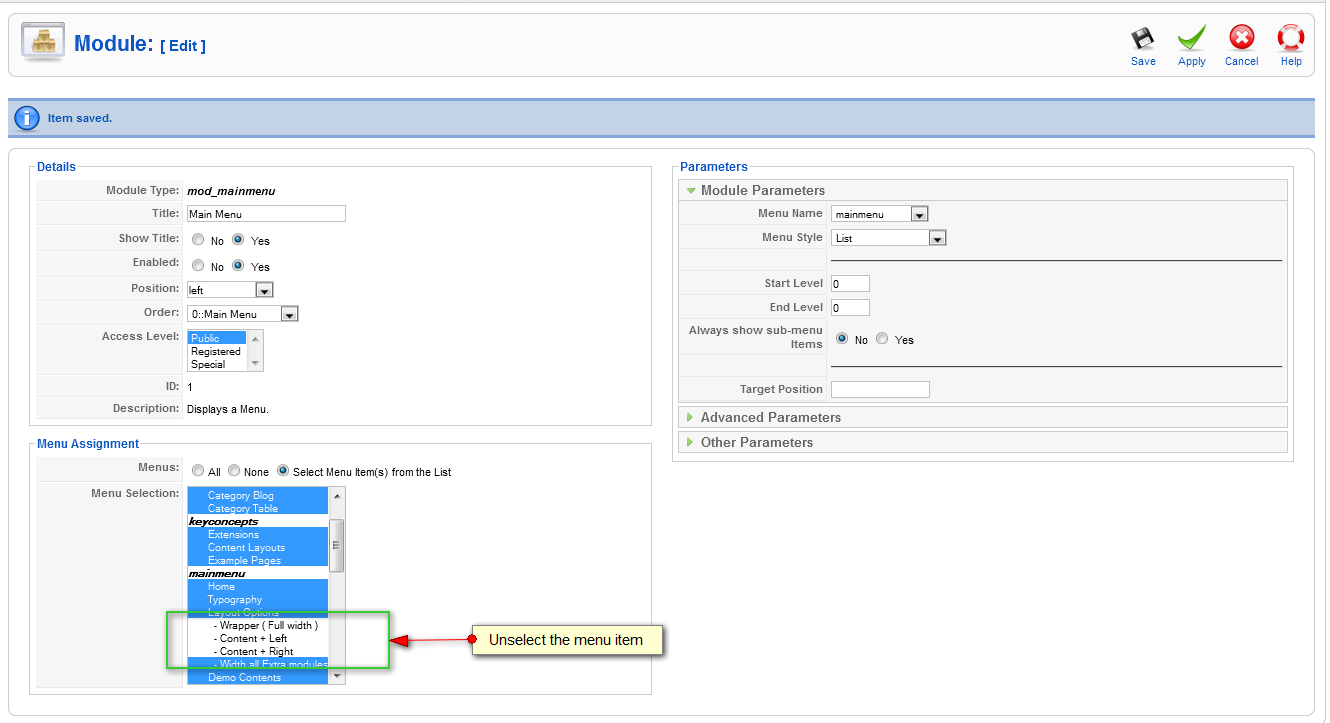Open the Menu Style dropdown
This screenshot has height=723, width=1330.
888,238
